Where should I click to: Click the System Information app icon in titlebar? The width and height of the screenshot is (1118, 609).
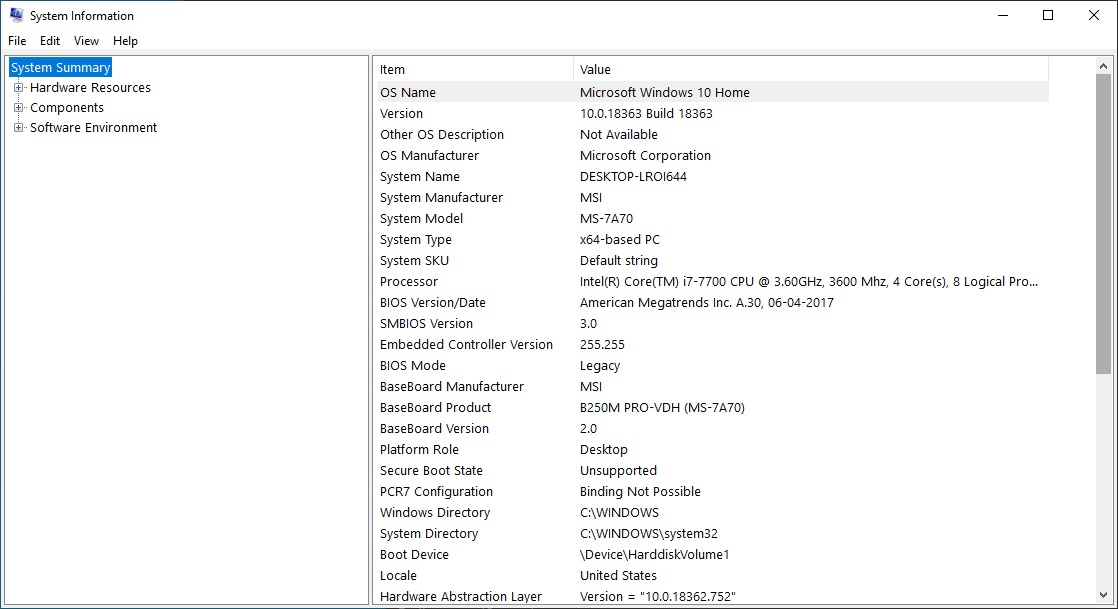14,15
